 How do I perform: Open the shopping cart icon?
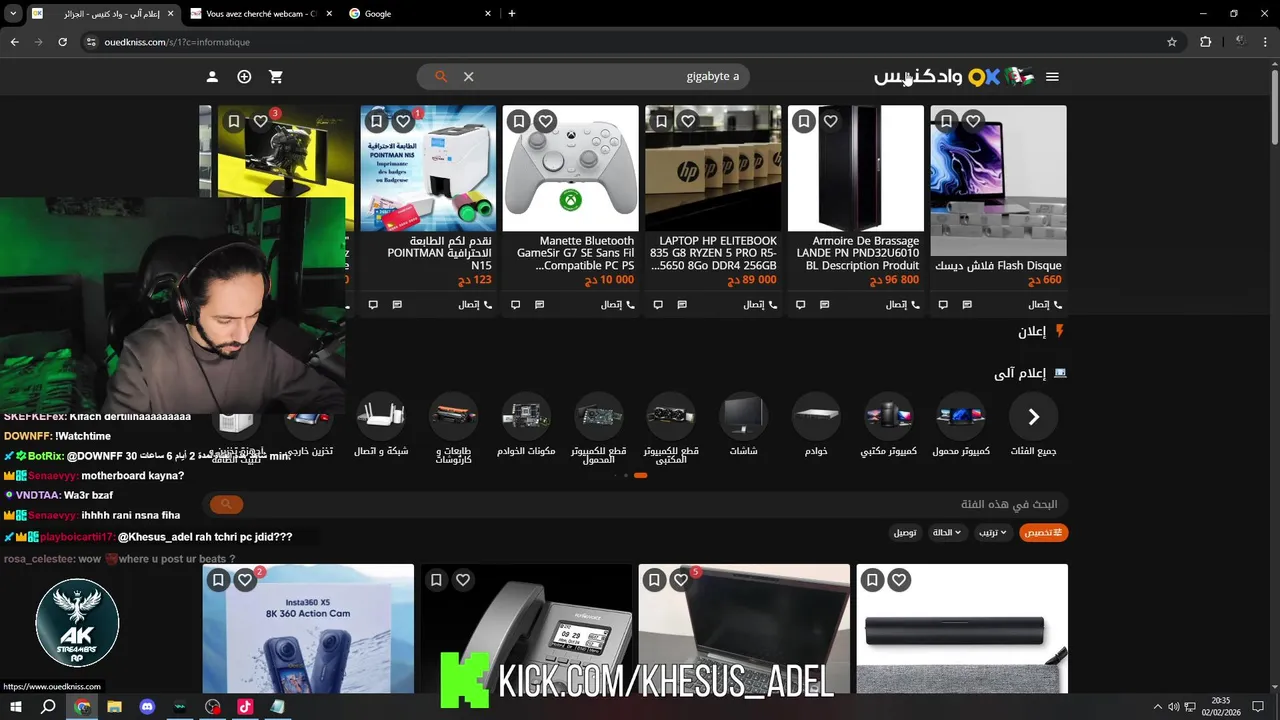pos(276,77)
